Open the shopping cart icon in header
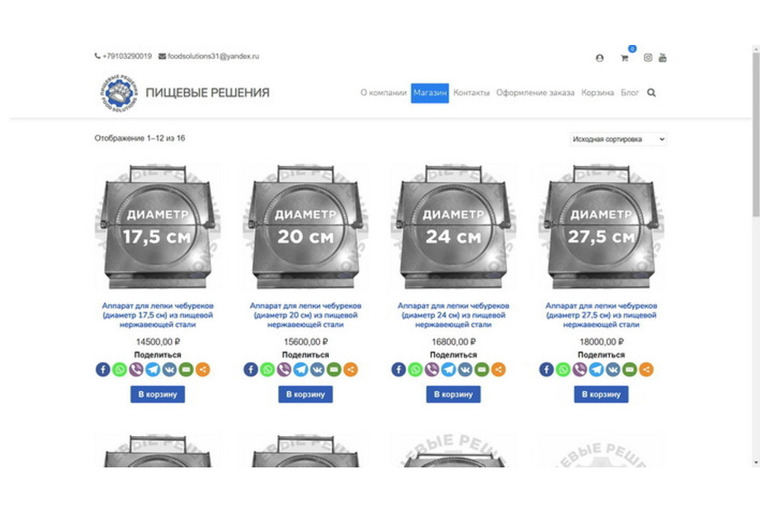Viewport: 770px width, 514px height. 625,58
